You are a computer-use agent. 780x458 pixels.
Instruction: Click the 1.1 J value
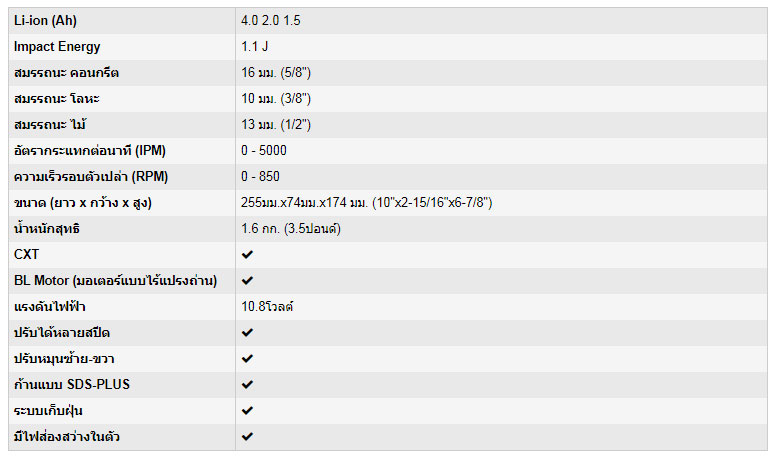tap(255, 47)
